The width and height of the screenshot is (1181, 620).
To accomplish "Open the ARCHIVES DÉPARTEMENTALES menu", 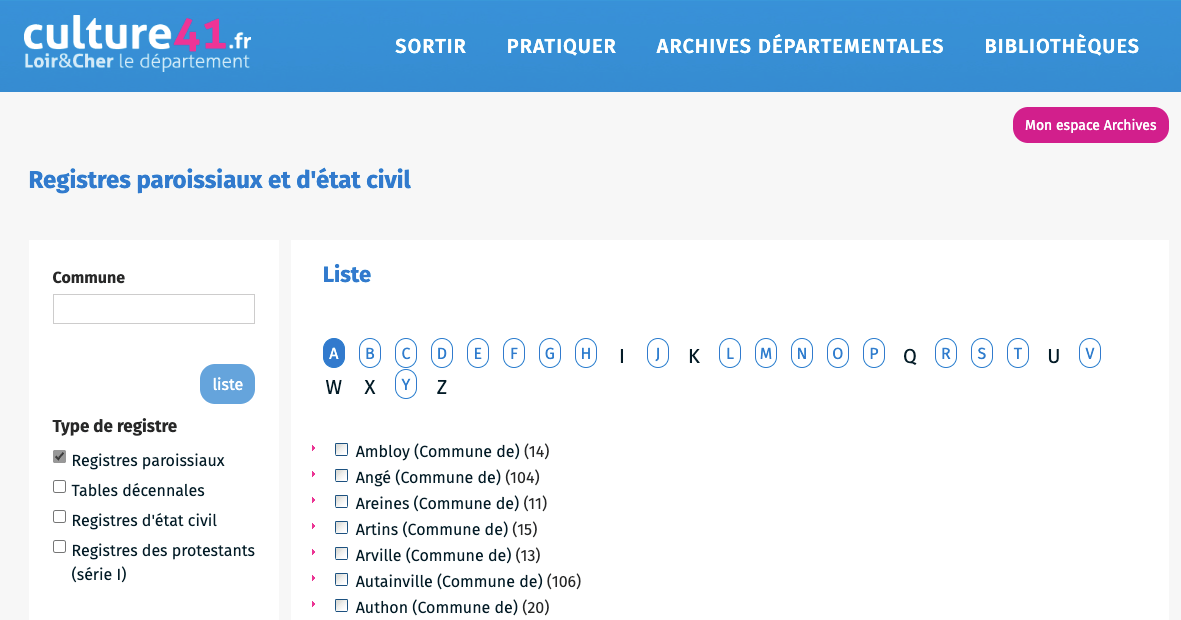I will [799, 46].
